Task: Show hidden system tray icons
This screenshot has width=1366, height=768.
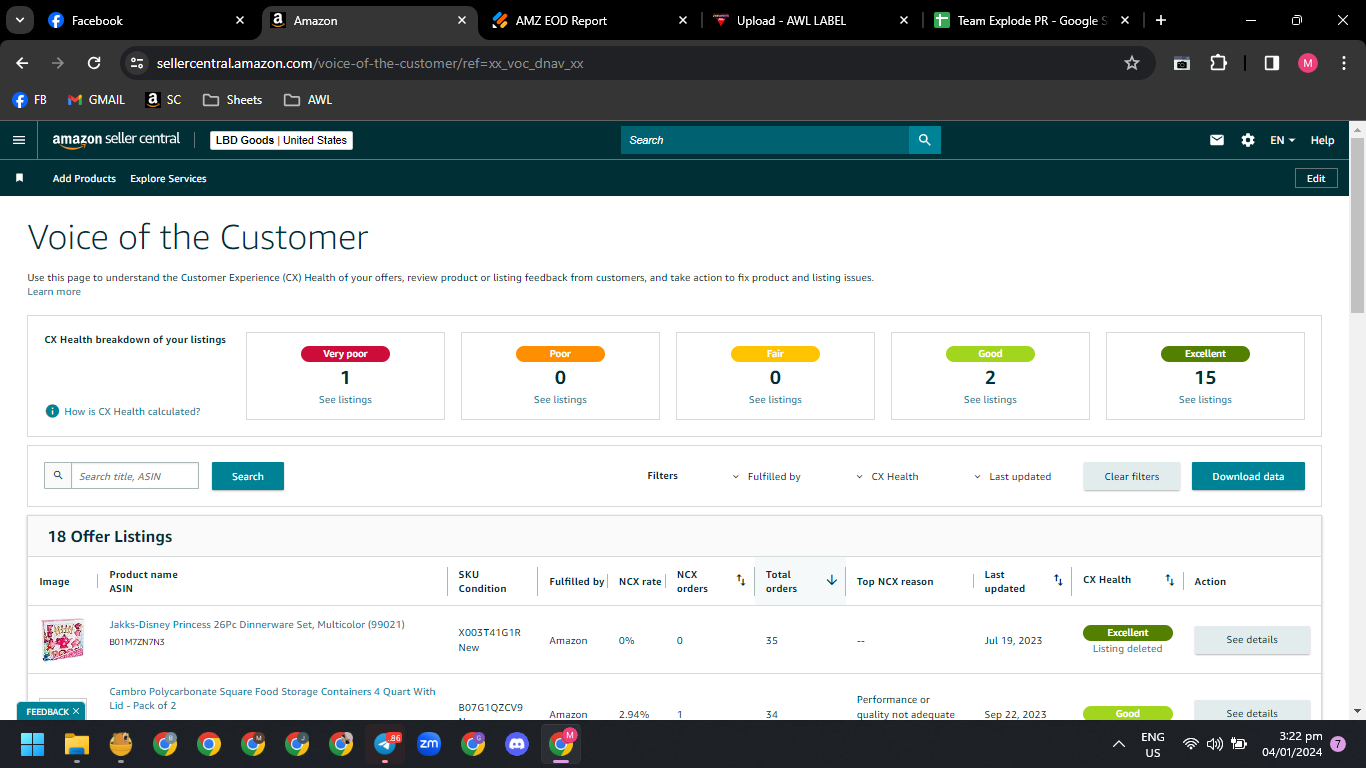Action: click(x=1119, y=744)
